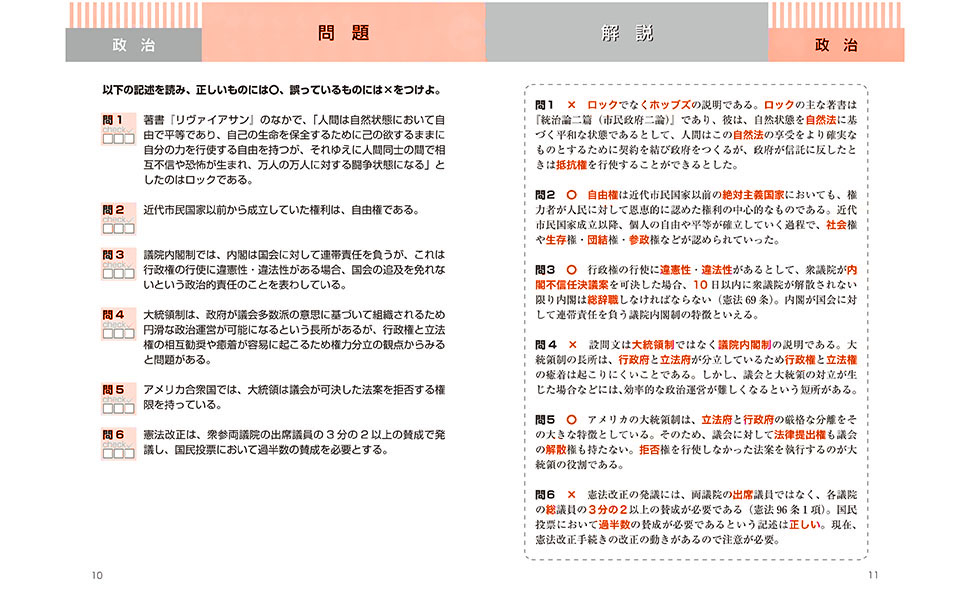970x600 pixels.
Task: Select the 解説 header tab
Action: click(x=627, y=32)
